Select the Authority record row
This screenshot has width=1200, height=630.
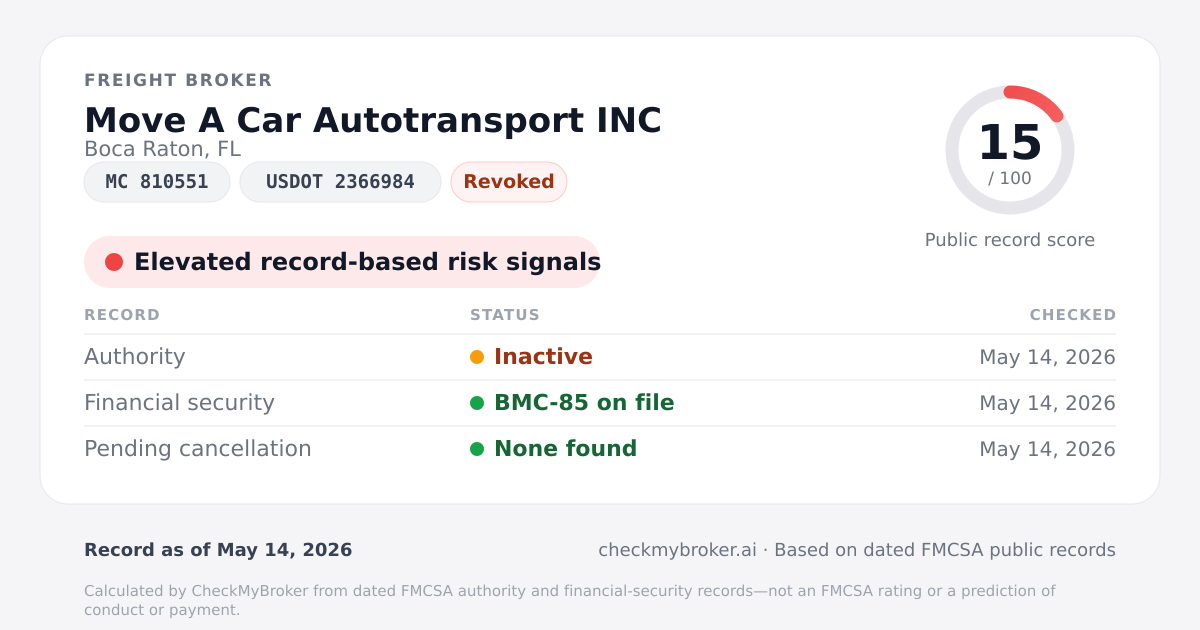(600, 357)
